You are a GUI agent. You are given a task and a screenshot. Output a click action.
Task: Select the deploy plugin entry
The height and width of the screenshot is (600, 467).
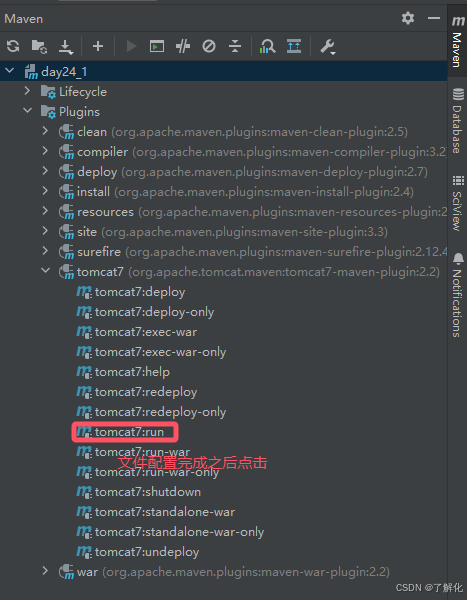pyautogui.click(x=243, y=172)
